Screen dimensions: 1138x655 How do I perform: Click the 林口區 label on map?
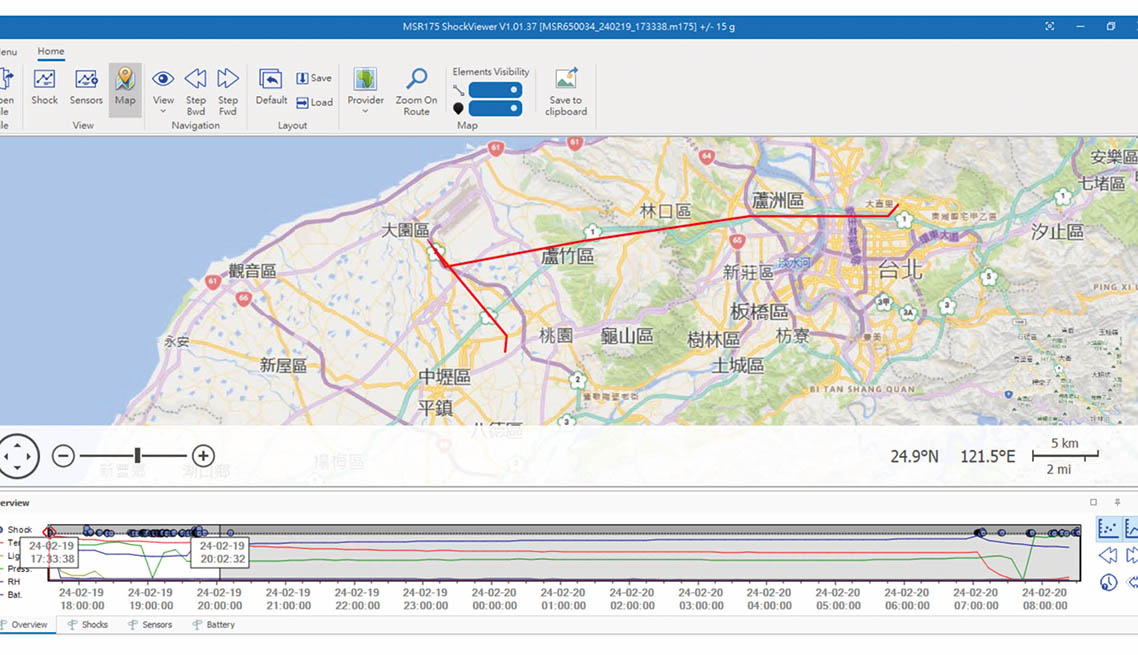tap(666, 211)
